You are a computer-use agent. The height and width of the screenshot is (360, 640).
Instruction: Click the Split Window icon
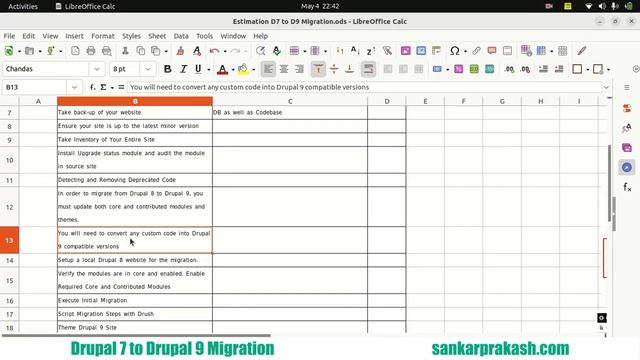pos(562,51)
